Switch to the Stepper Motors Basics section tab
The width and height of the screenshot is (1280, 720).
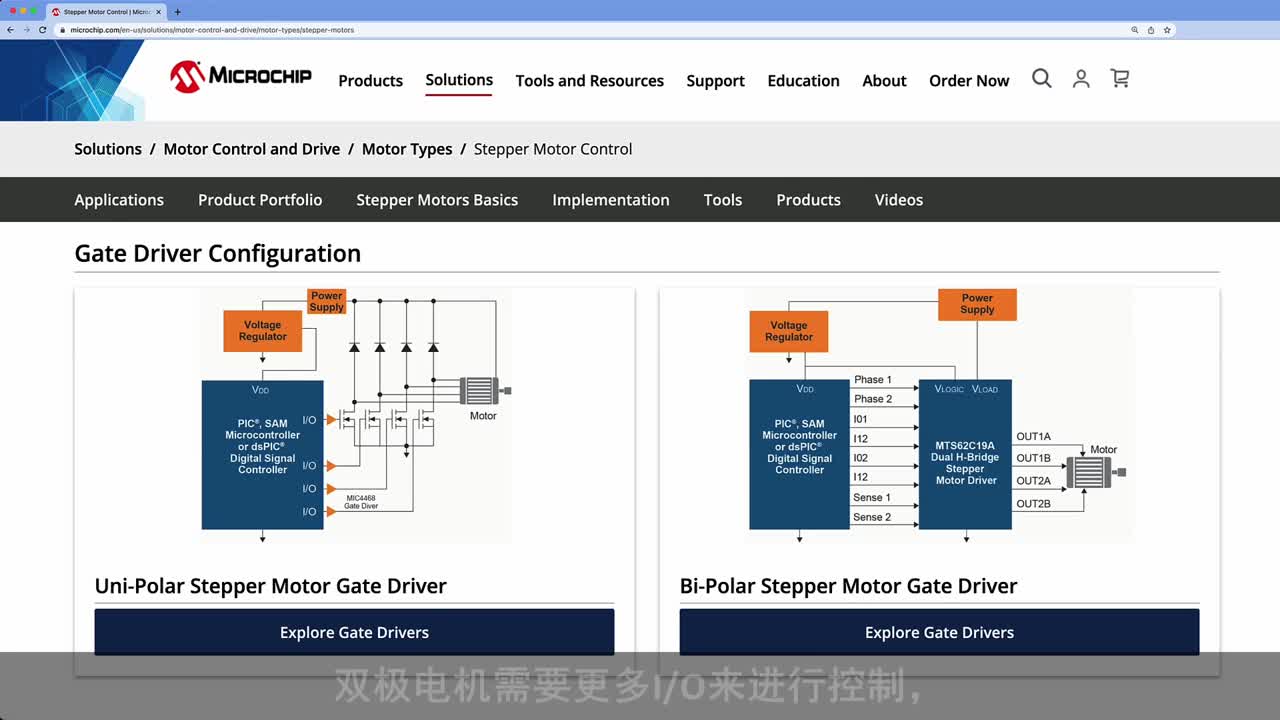pos(437,200)
